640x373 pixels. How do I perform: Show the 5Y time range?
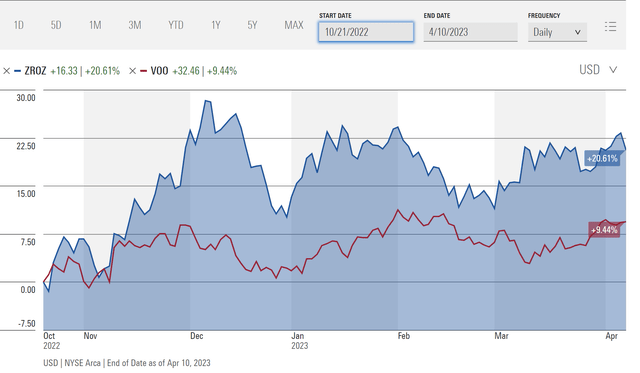click(252, 25)
